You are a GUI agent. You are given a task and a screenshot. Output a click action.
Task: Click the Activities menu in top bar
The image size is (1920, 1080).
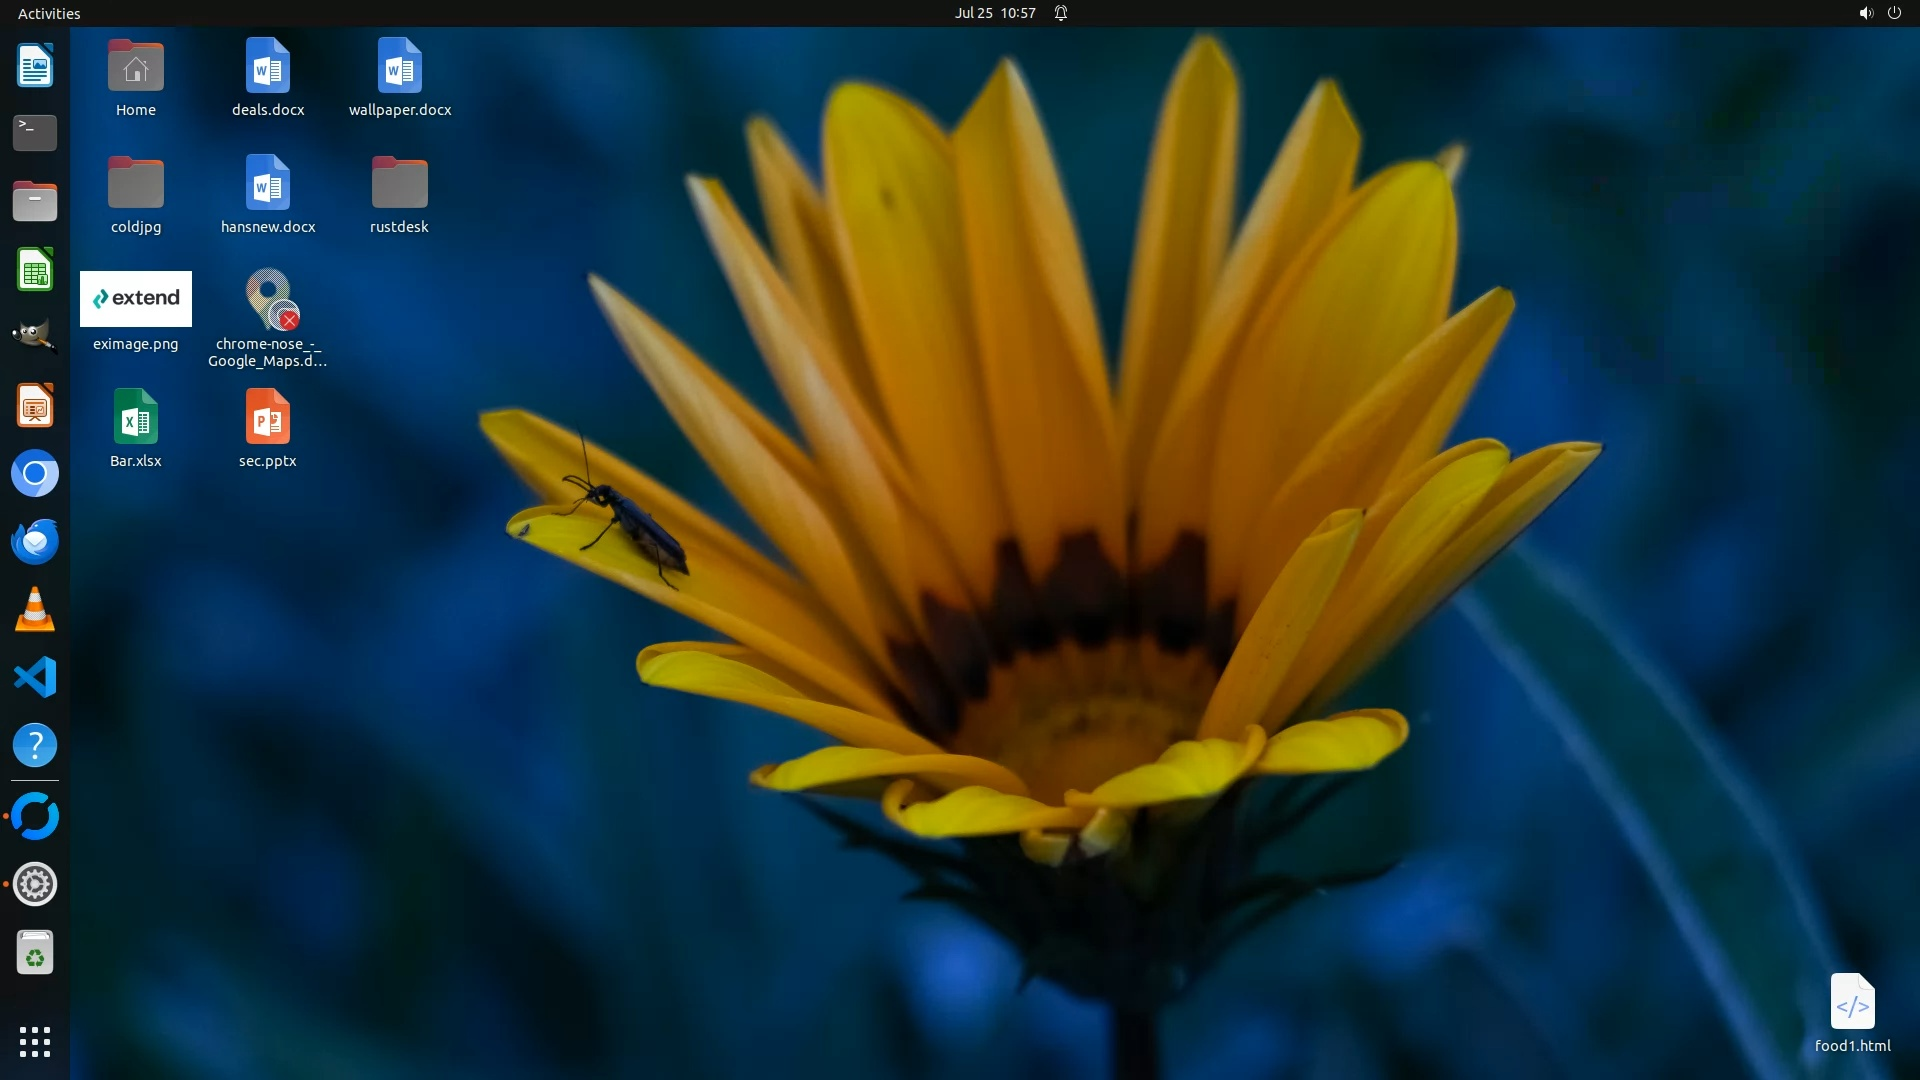tap(49, 13)
